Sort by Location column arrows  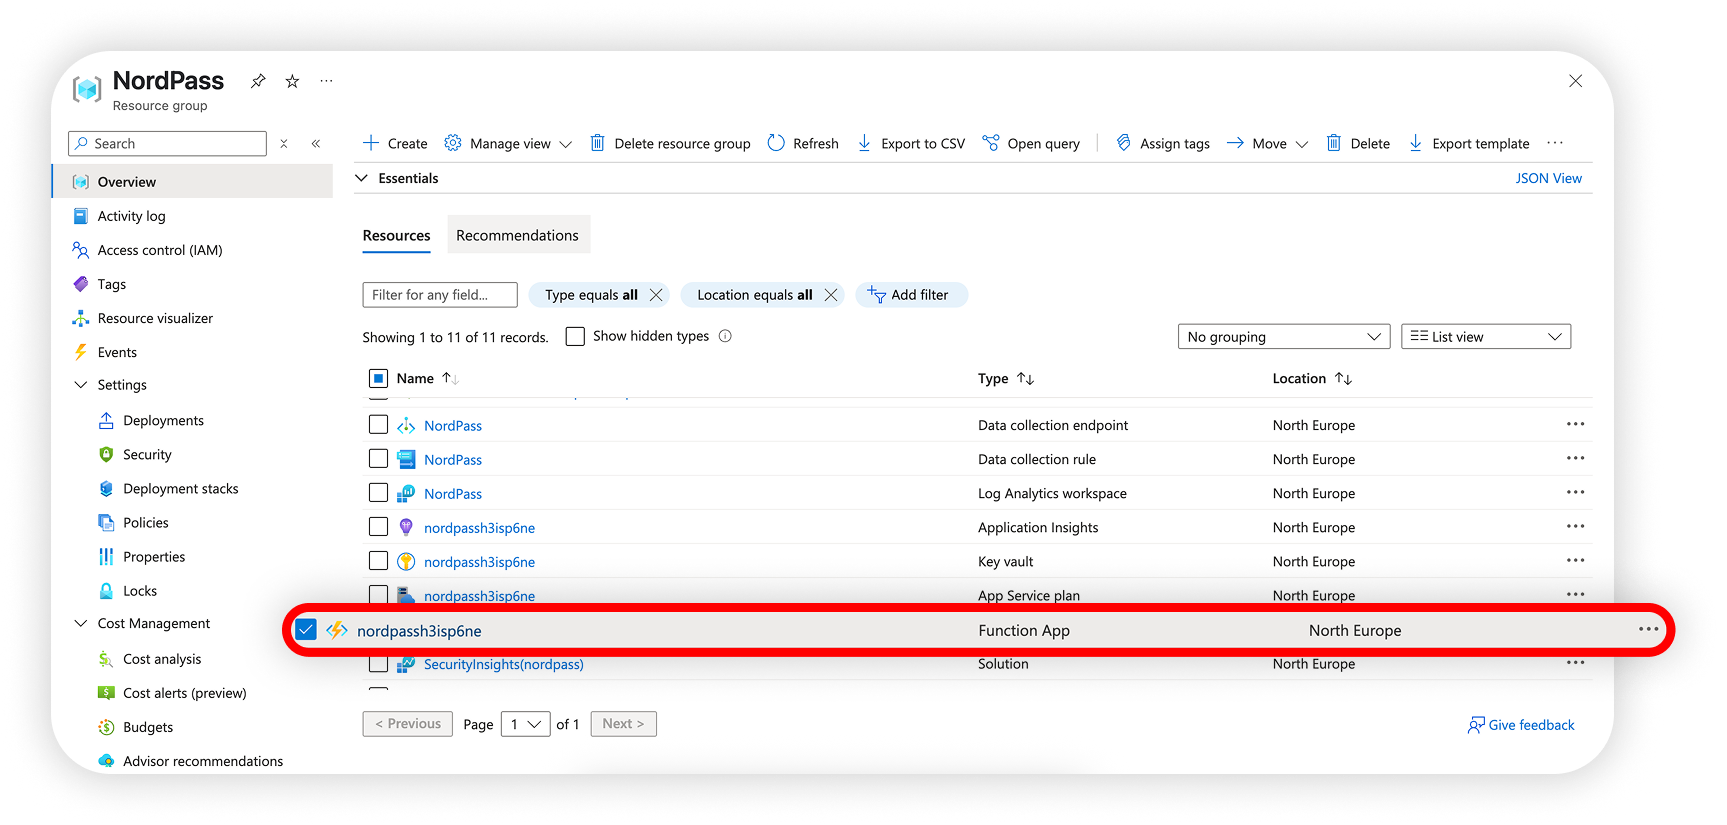pyautogui.click(x=1343, y=379)
